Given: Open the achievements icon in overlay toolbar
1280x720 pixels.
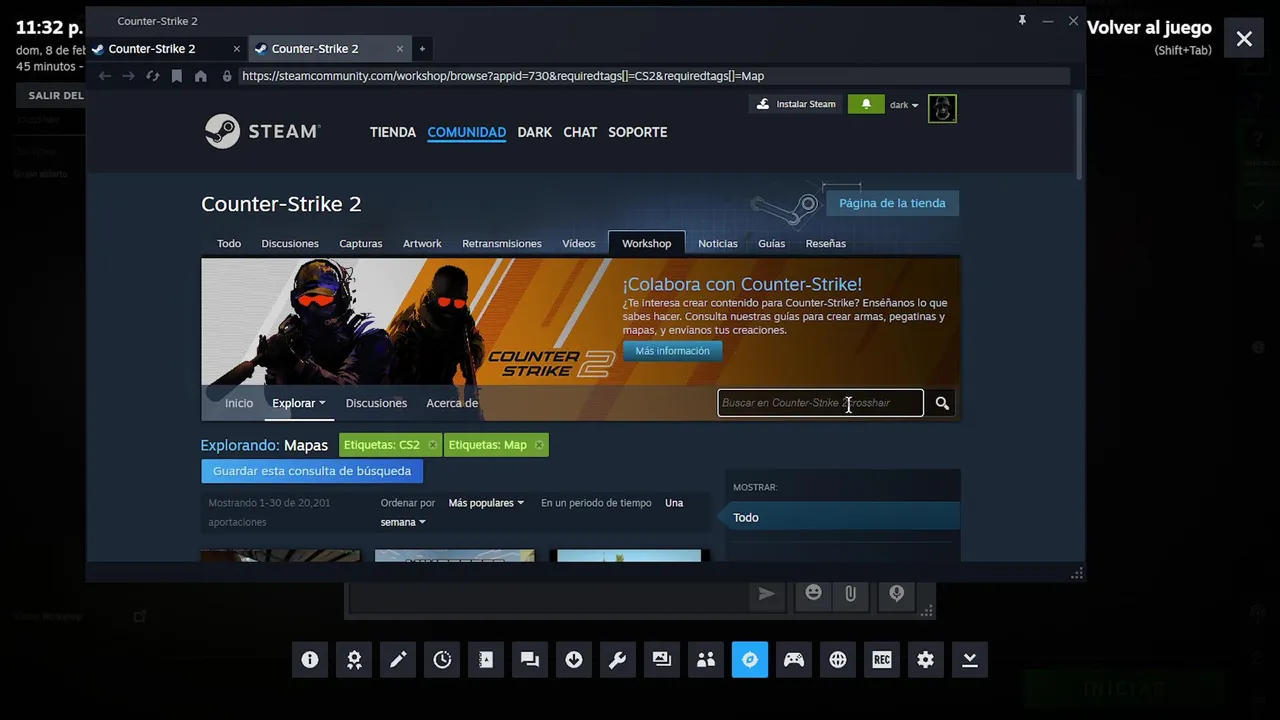Looking at the screenshot, I should click(x=354, y=660).
